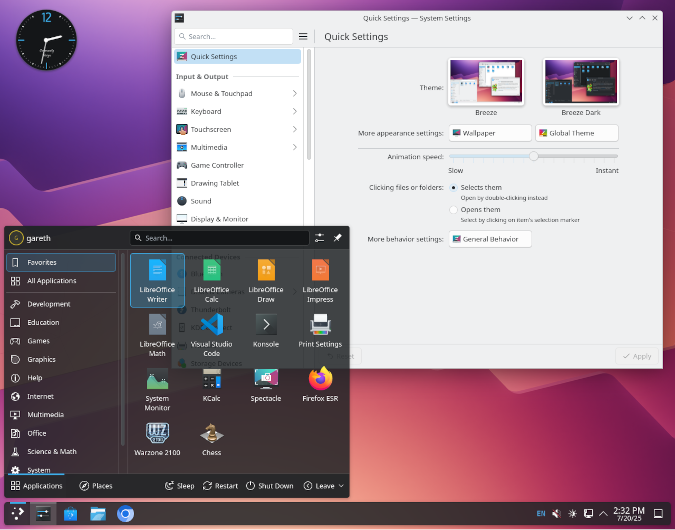Start the Spectacle screenshot tool
The width and height of the screenshot is (675, 530).
pos(266,388)
